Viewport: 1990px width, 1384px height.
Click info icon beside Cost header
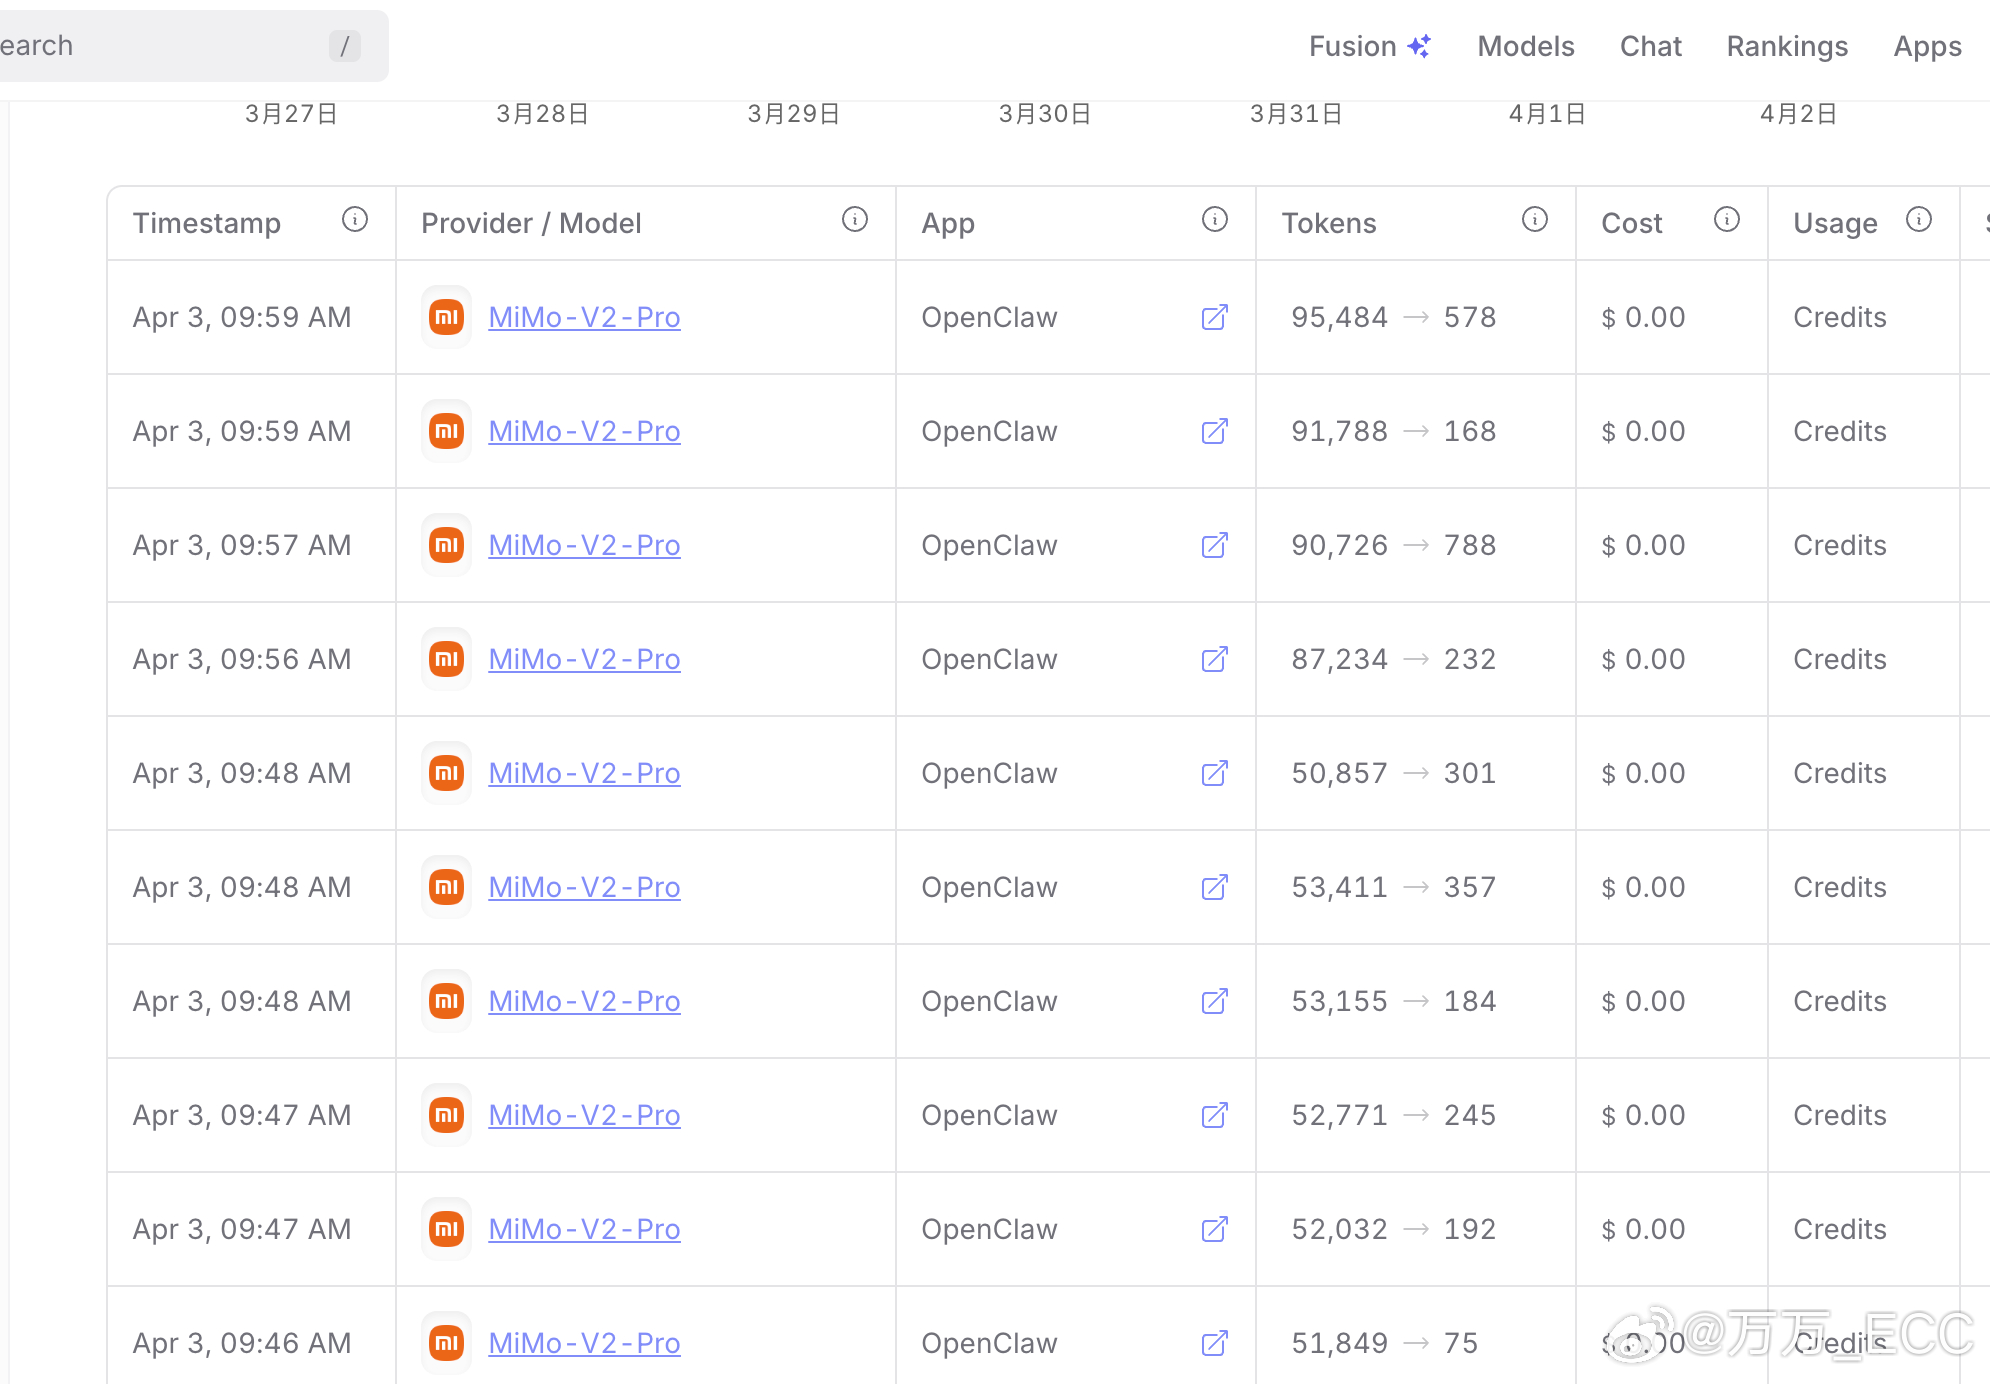click(1727, 219)
